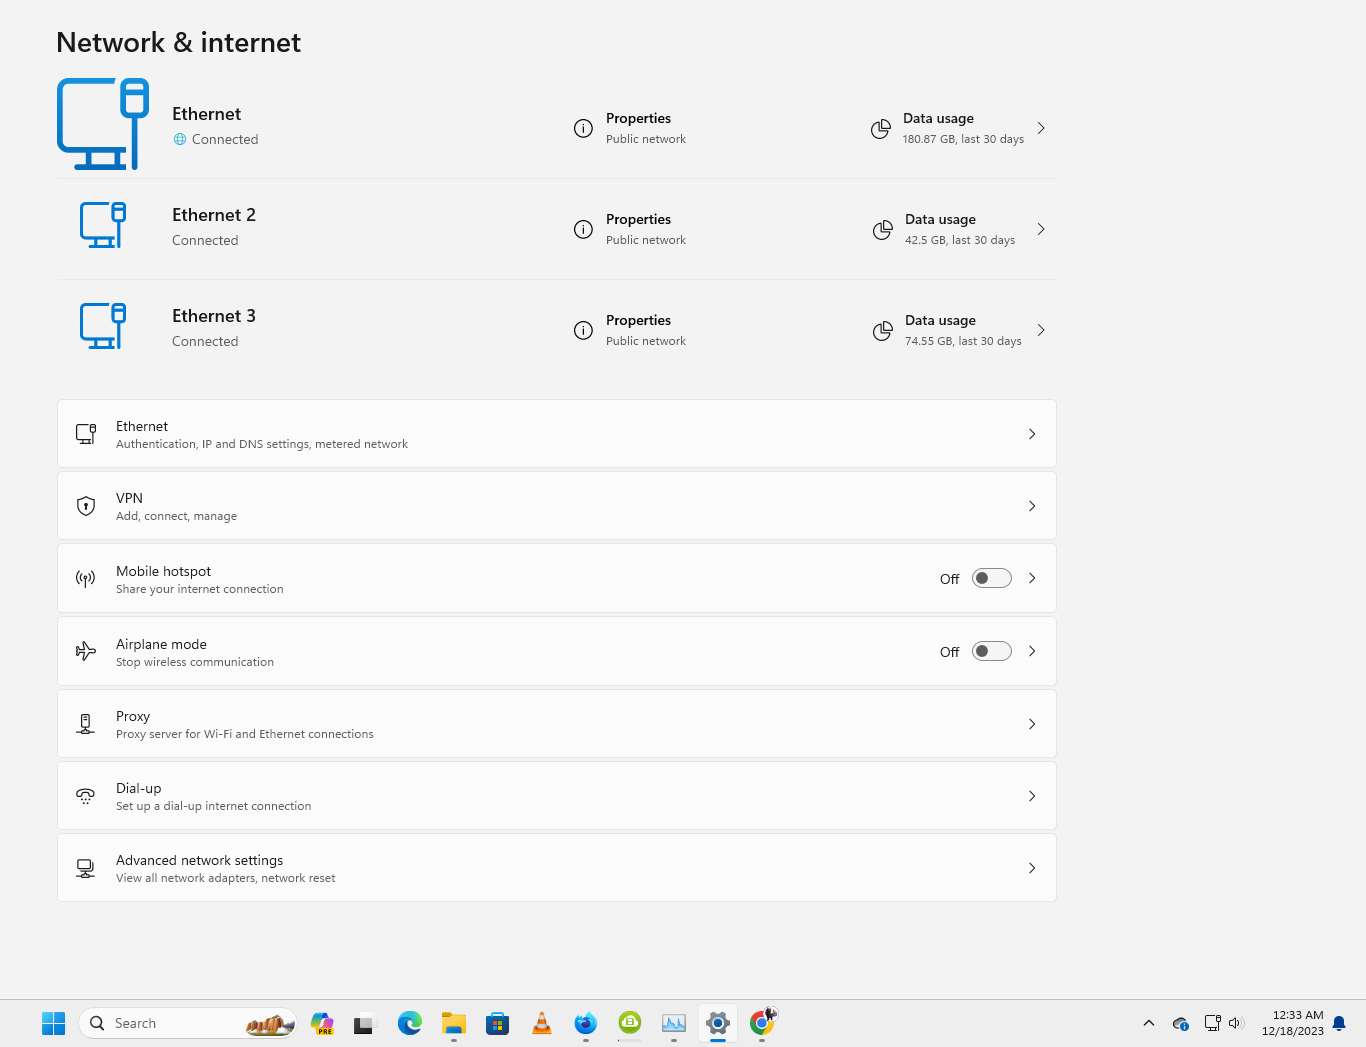Click the Ethernet 2 adapter icon

coord(103,225)
